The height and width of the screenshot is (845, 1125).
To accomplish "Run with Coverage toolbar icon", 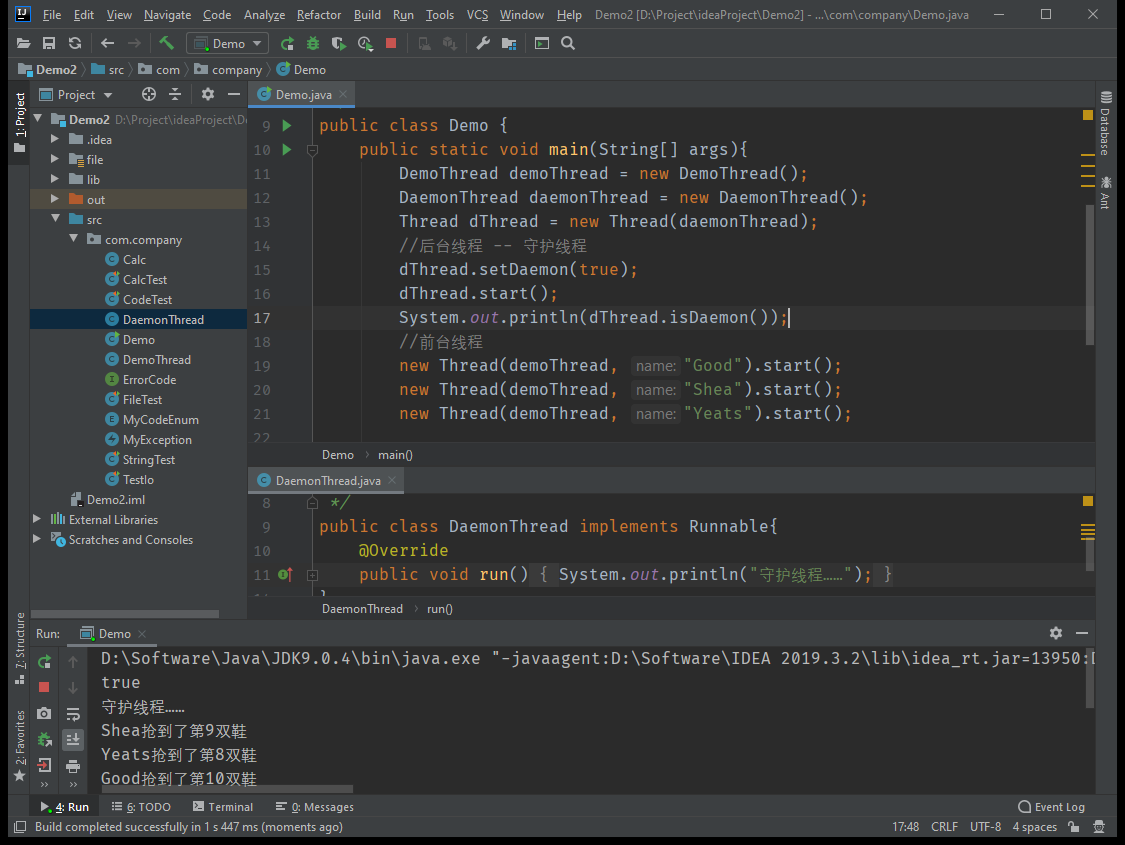I will pos(339,44).
